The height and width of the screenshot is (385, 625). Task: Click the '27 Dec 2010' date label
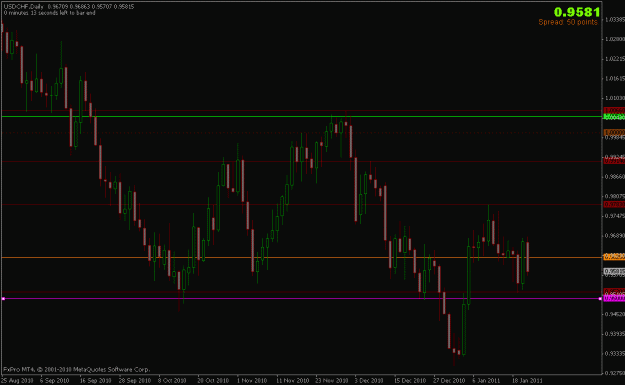449,381
